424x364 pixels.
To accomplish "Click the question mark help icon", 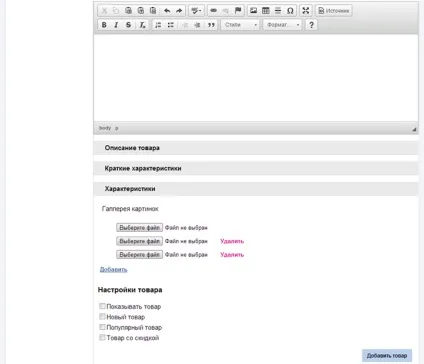I will tap(311, 25).
